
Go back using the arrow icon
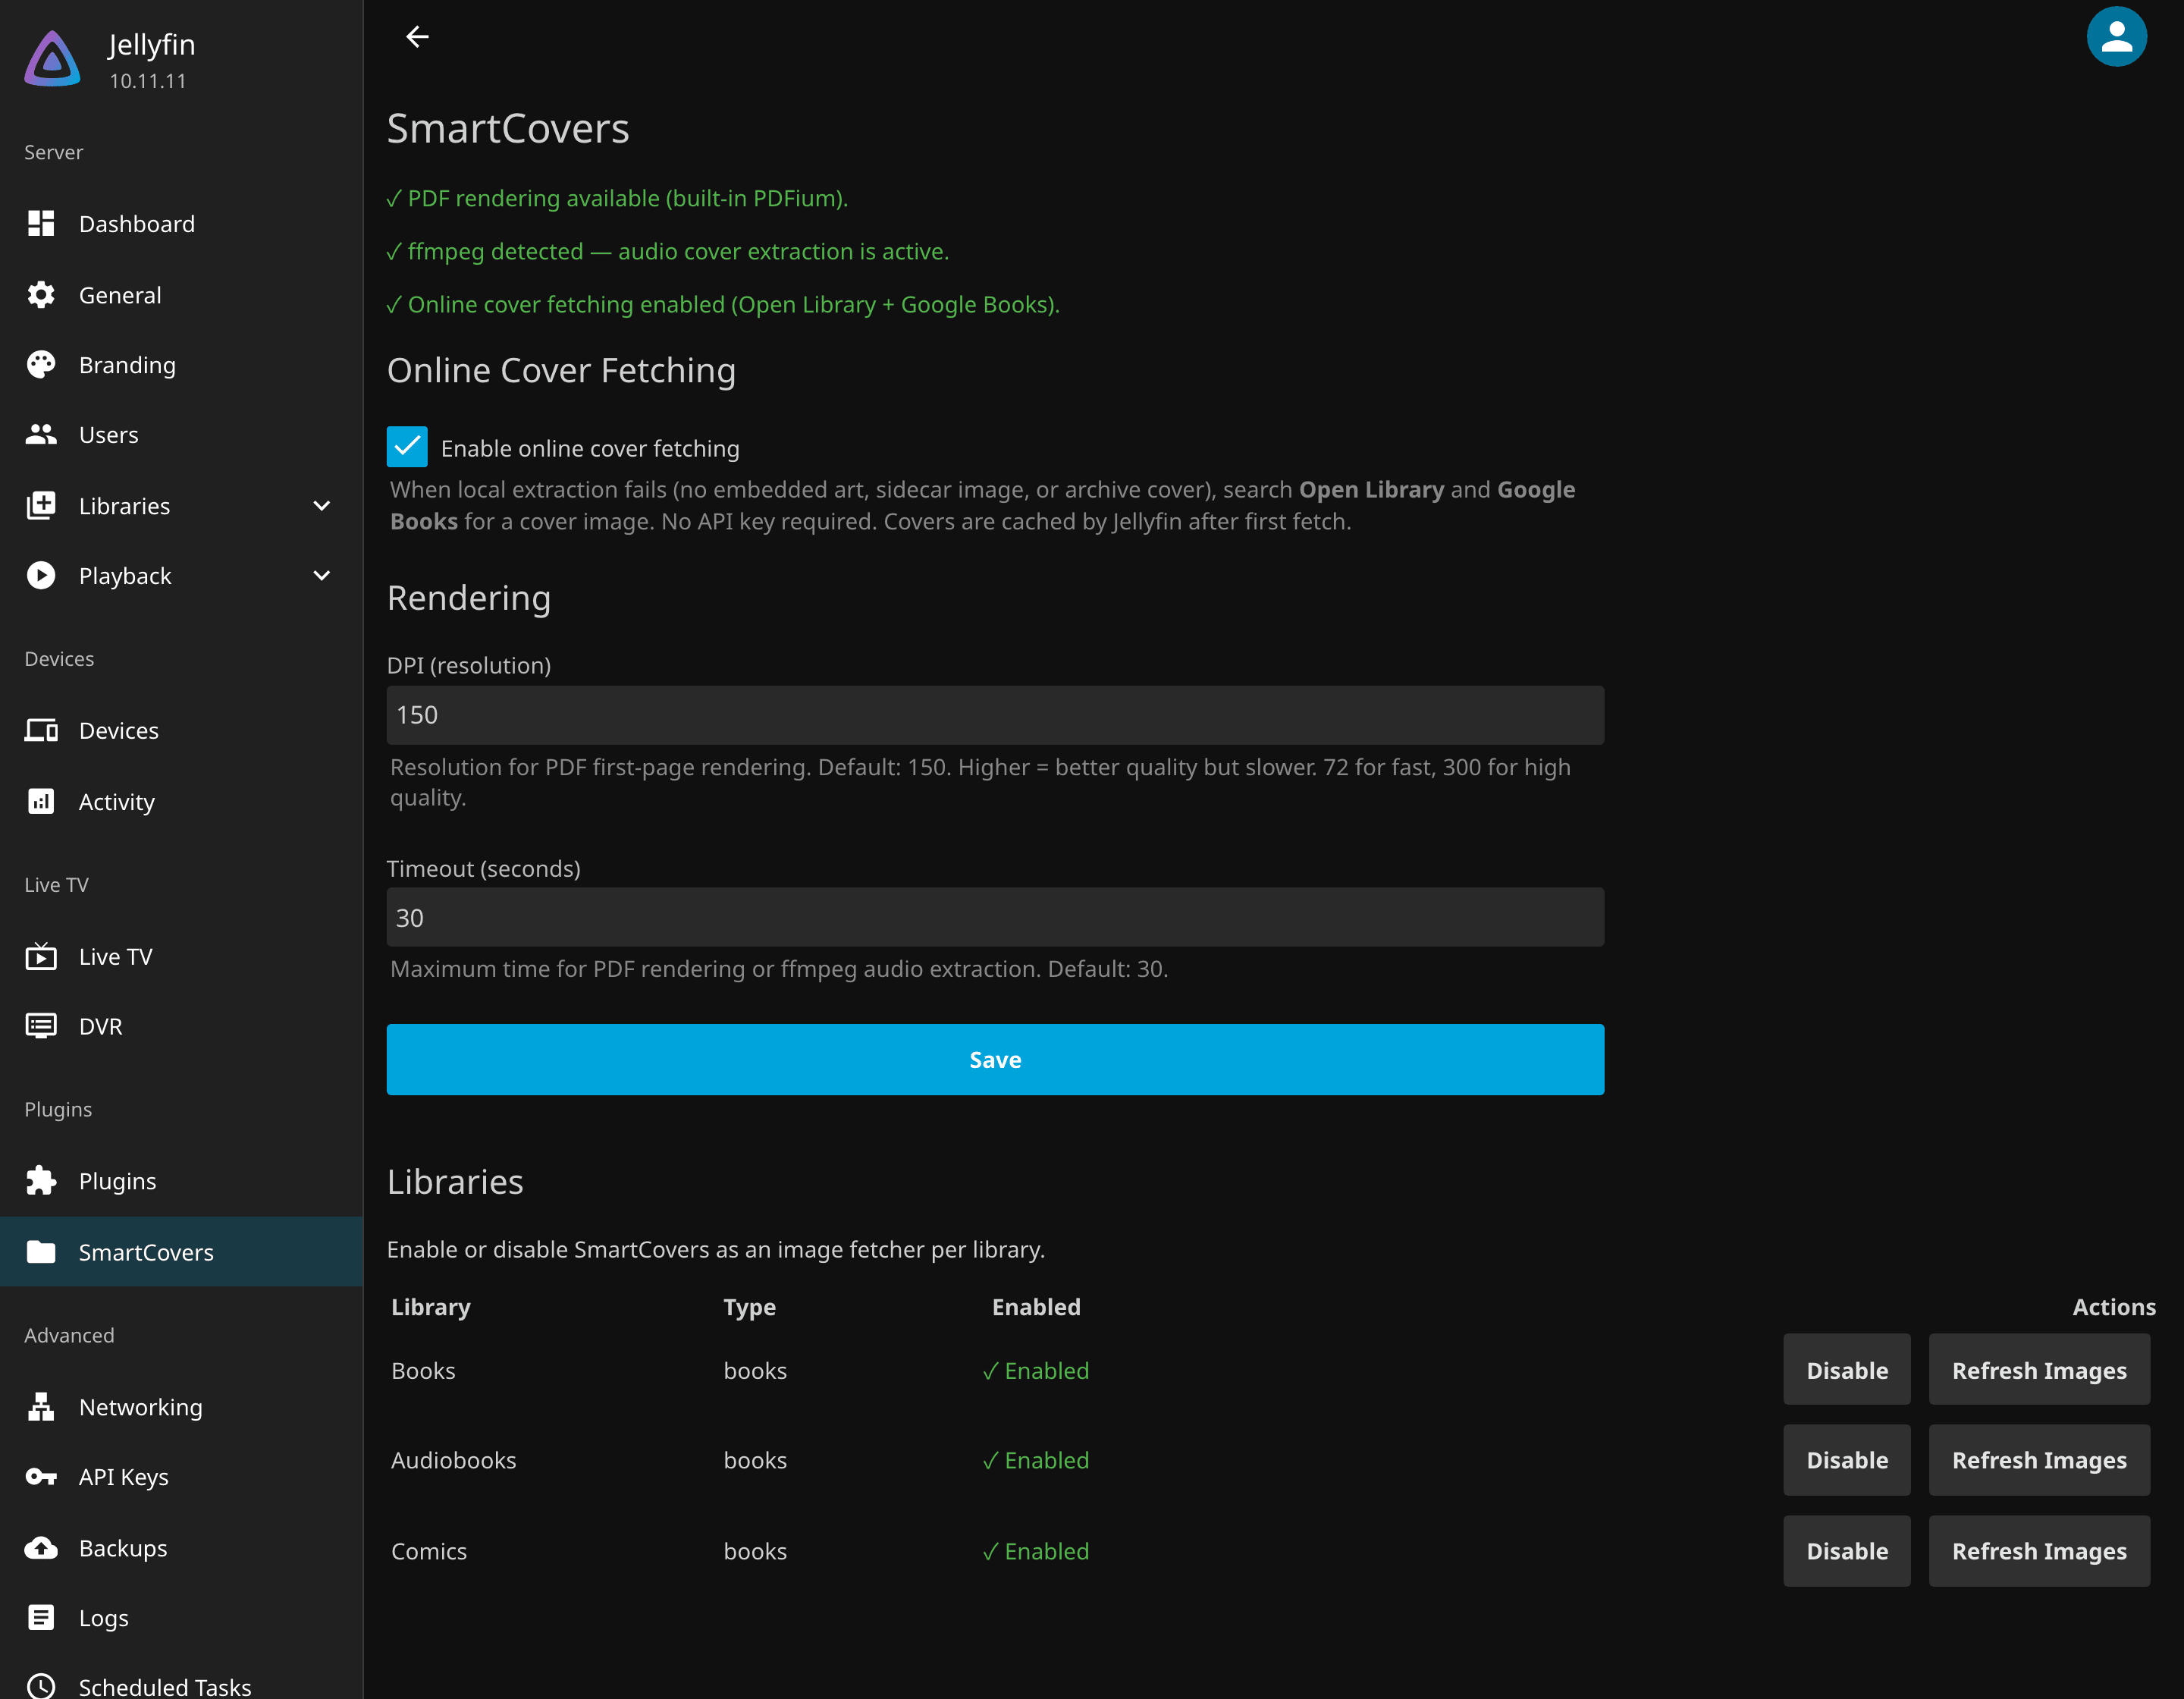point(417,37)
